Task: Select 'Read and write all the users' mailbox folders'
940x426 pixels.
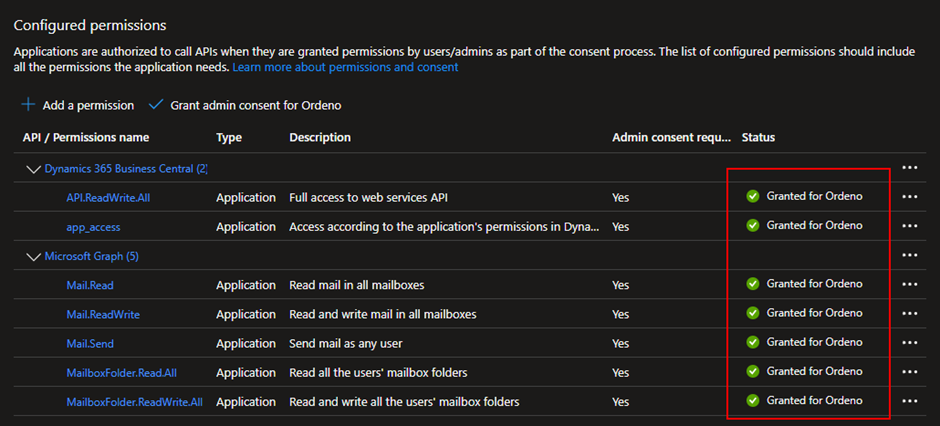Action: 404,402
